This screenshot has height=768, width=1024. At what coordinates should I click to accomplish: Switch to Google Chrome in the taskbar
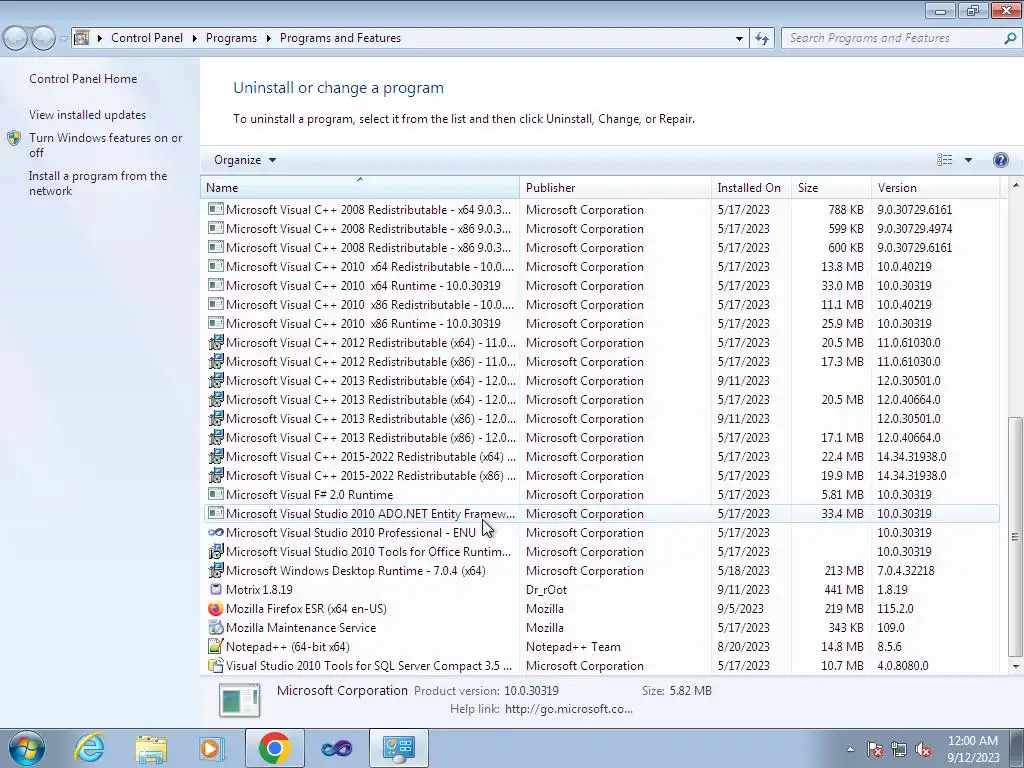tap(274, 748)
